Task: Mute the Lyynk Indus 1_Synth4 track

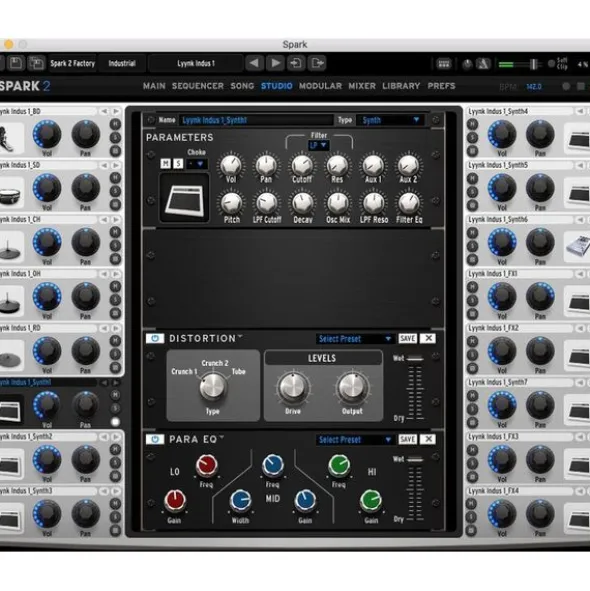Action: coord(472,124)
